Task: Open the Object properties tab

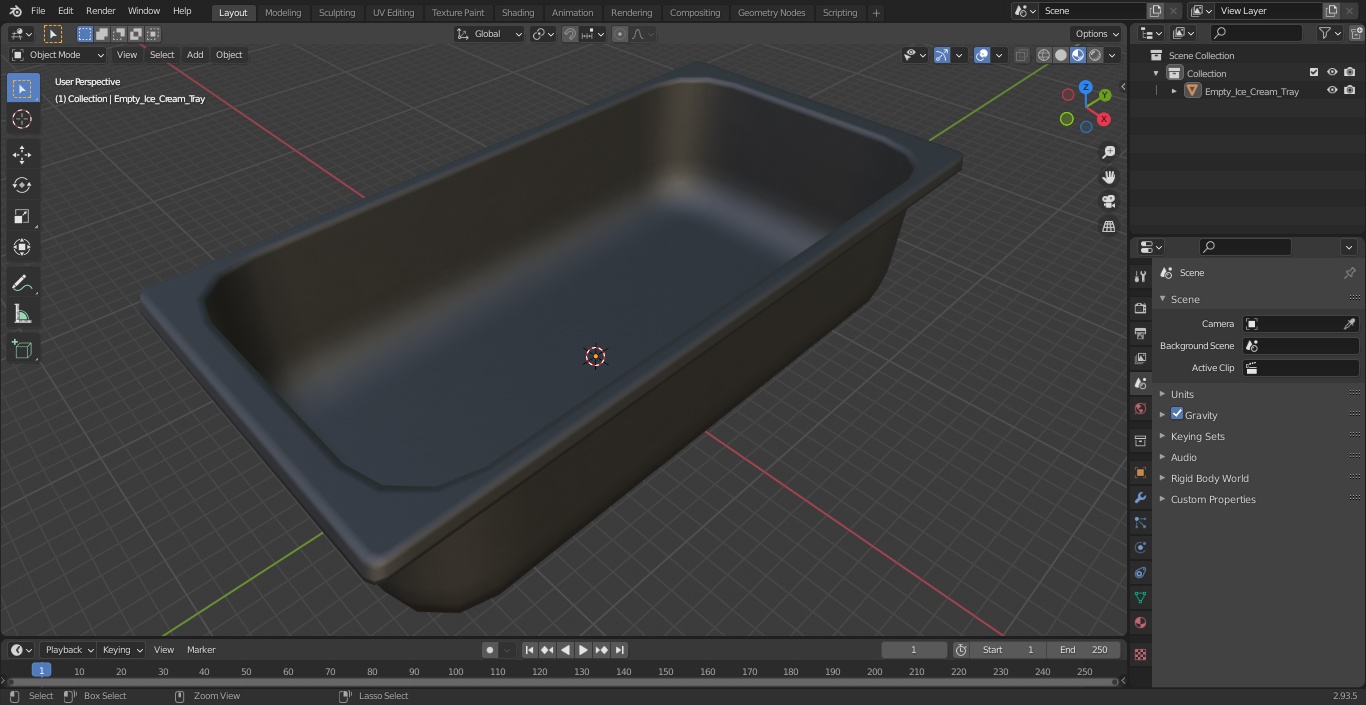Action: [1140, 472]
